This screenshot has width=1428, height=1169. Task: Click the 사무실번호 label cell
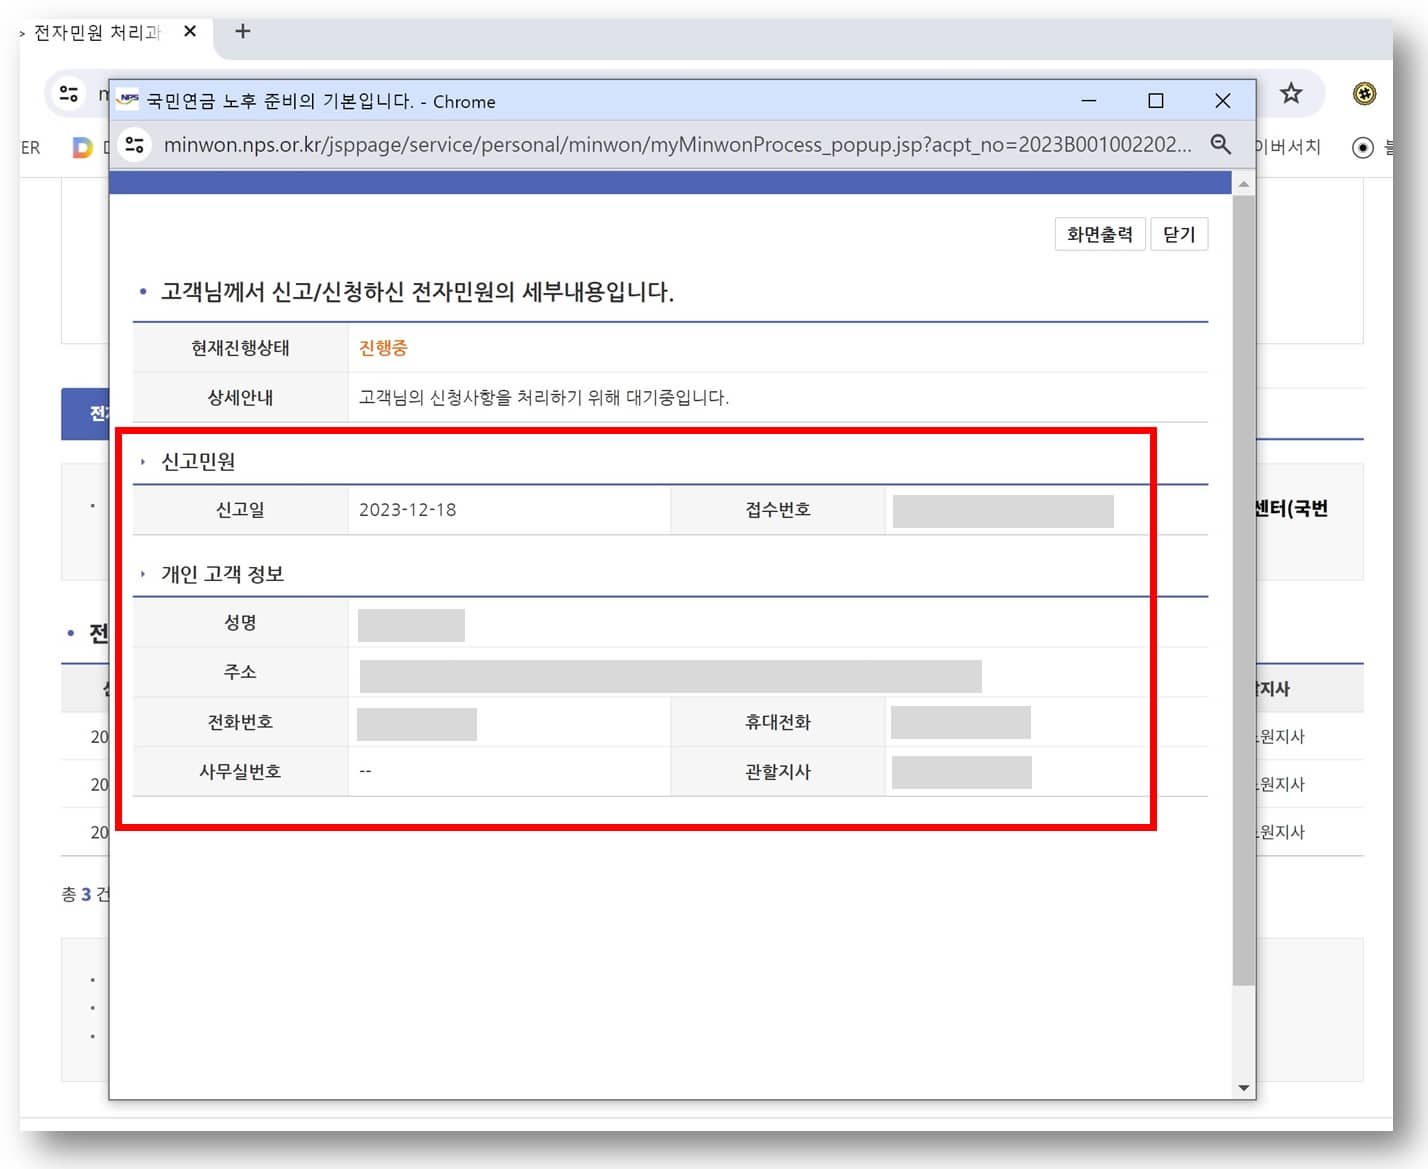240,772
